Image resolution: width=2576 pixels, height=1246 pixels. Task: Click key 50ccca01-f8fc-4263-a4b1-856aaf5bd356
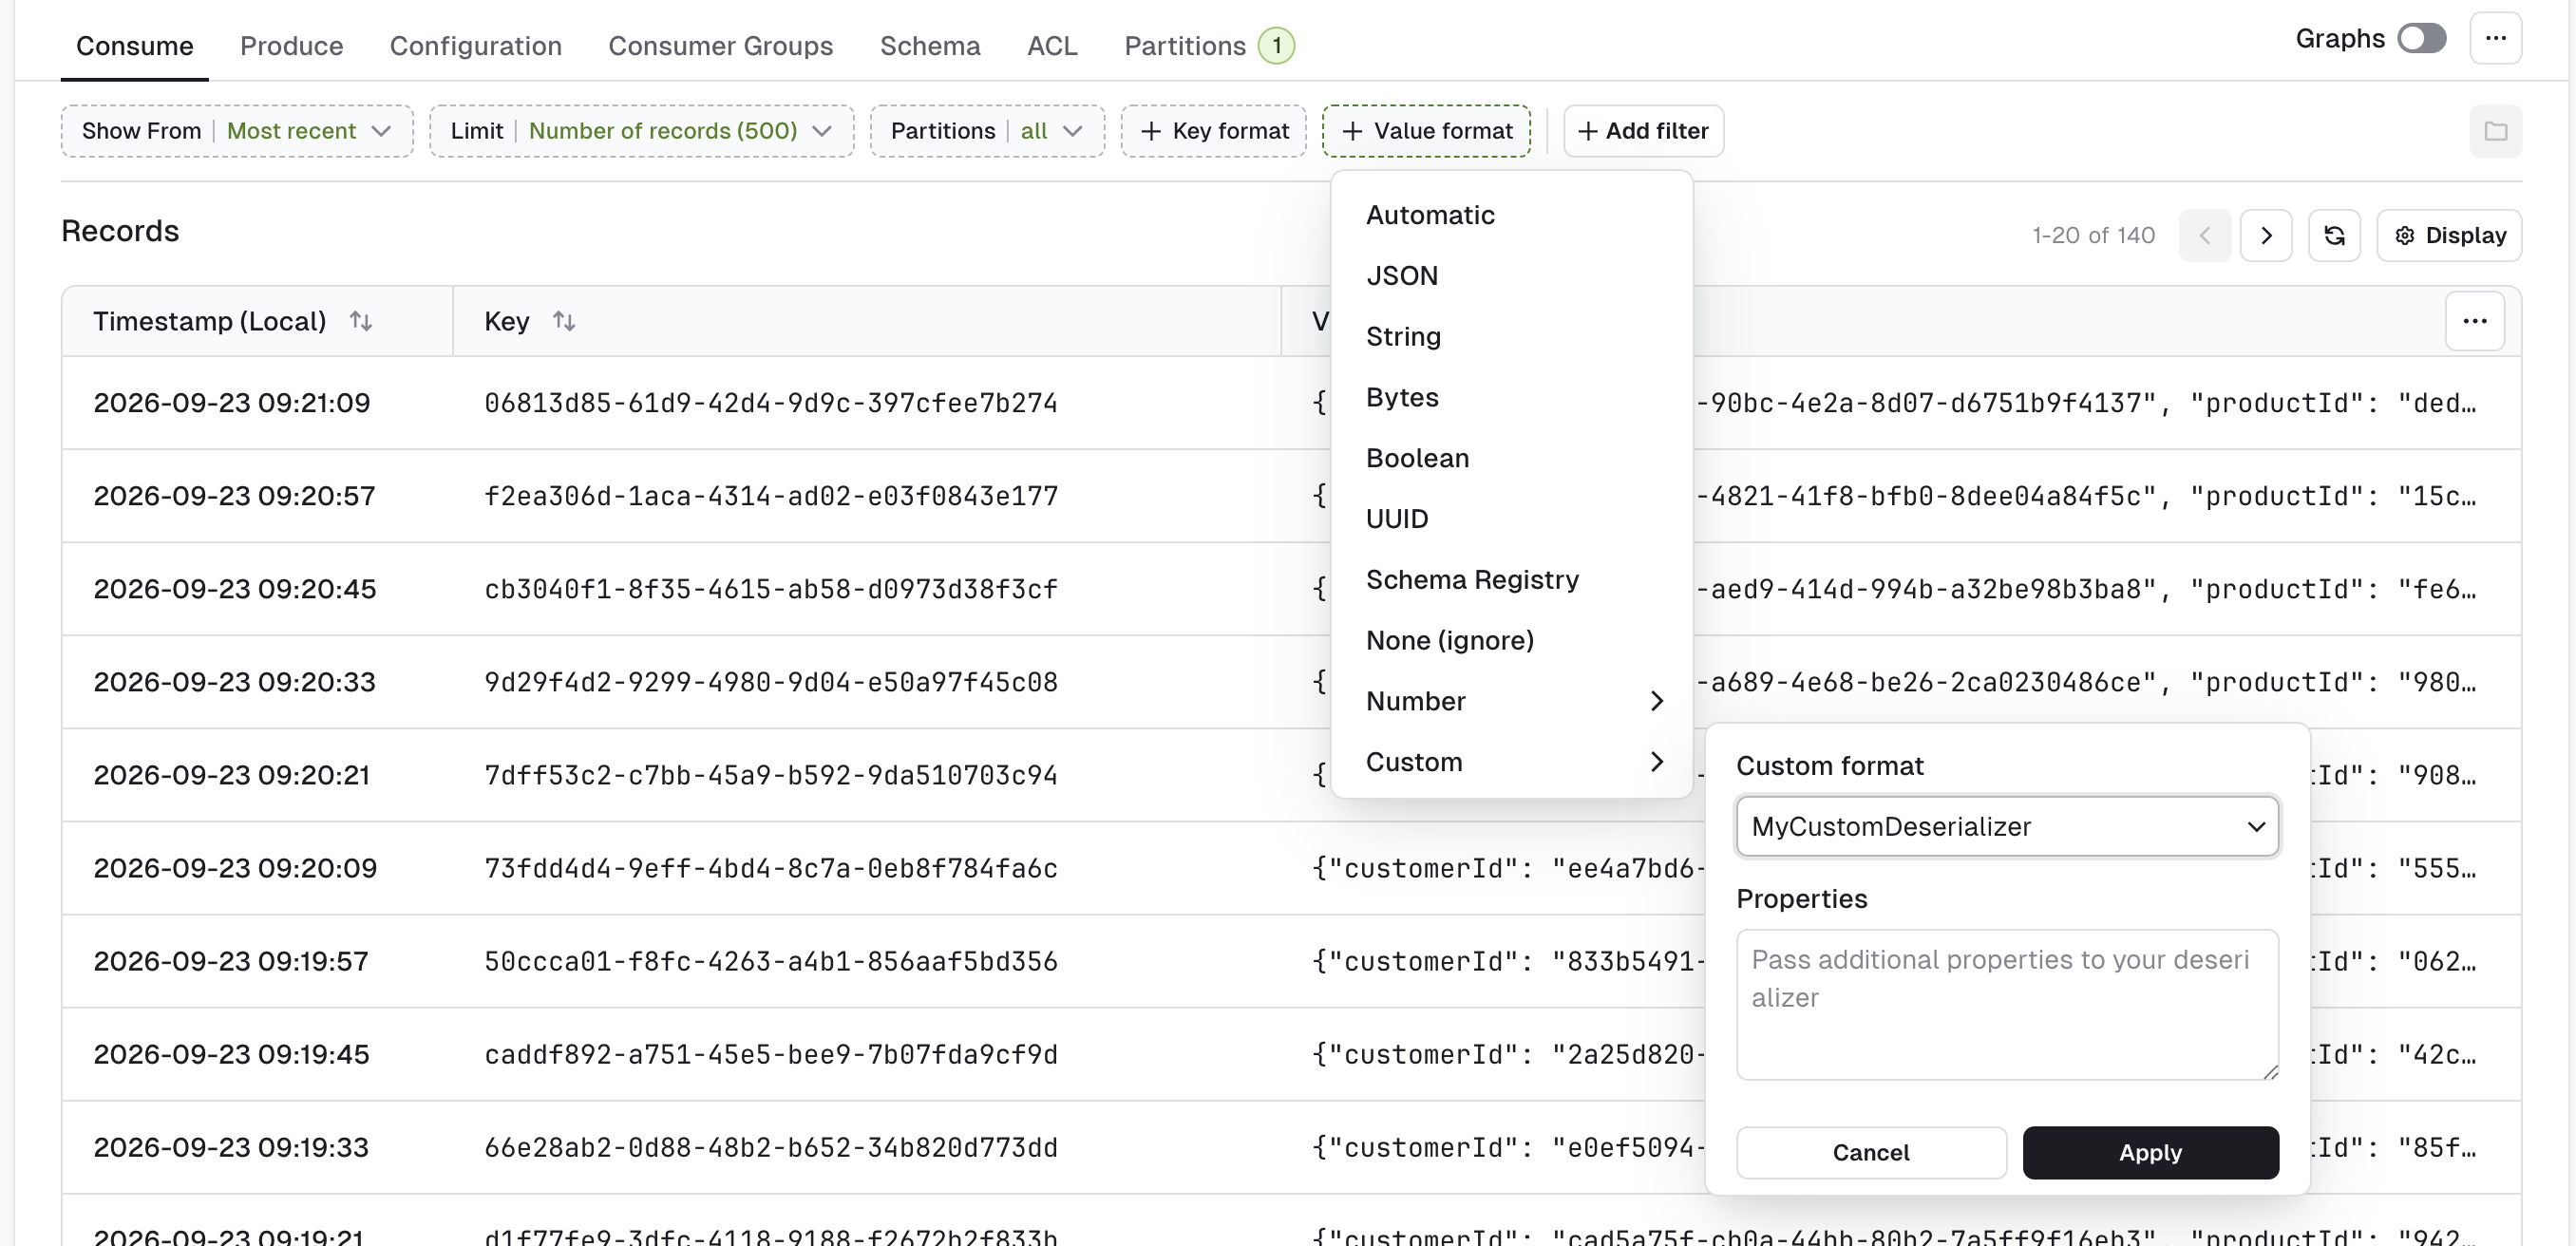point(770,961)
